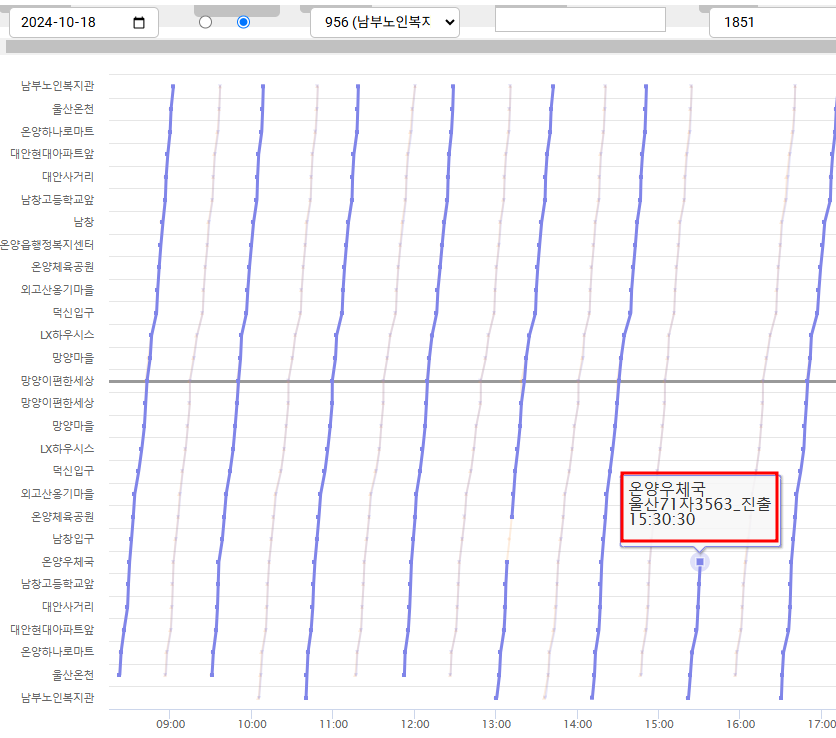Expand the 956 route dropdown
This screenshot has width=836, height=738.
pyautogui.click(x=385, y=23)
